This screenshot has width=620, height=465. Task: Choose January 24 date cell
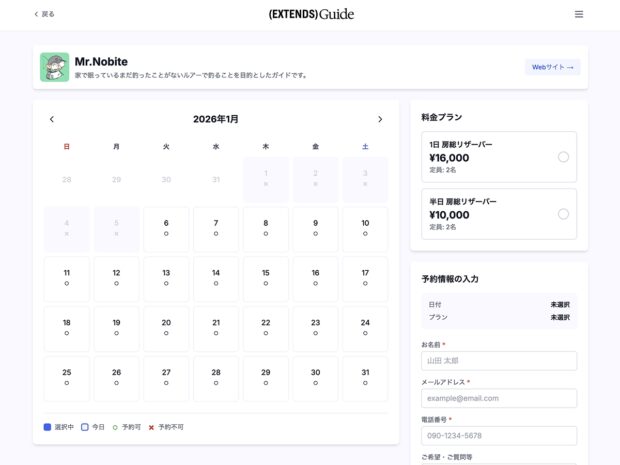365,327
